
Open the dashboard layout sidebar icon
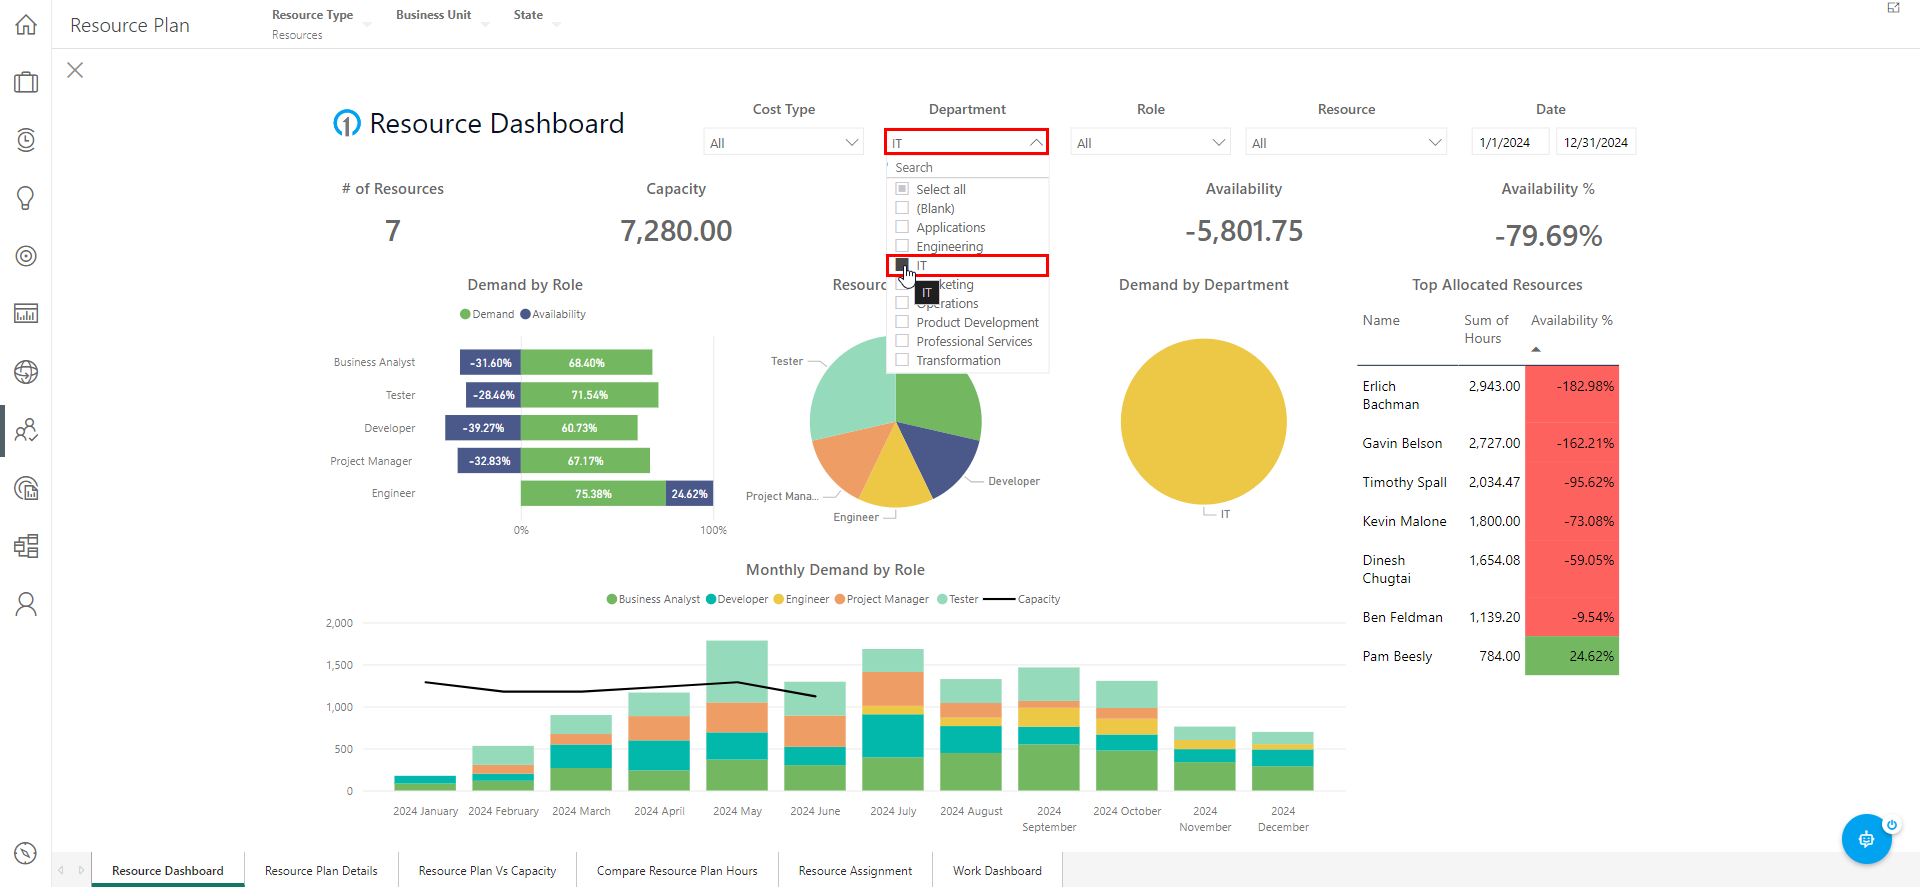click(26, 546)
